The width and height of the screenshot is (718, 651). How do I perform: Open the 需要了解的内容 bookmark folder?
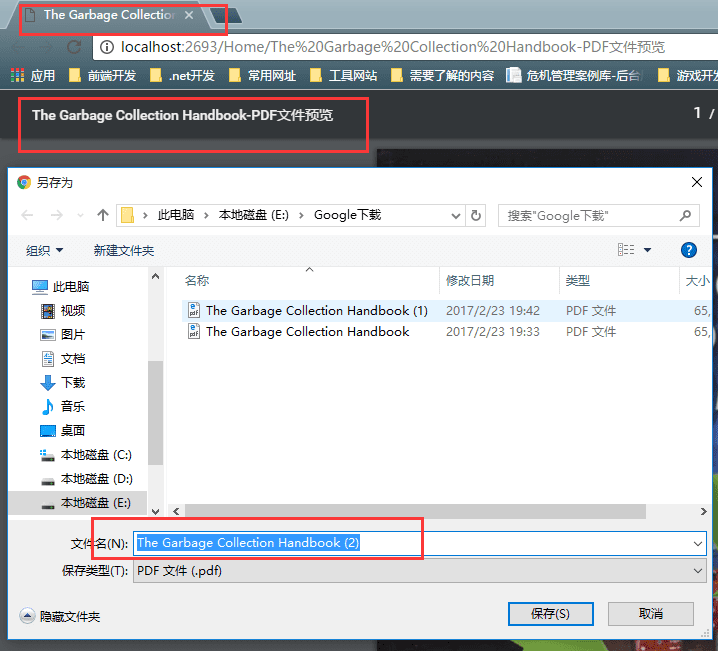(x=442, y=75)
